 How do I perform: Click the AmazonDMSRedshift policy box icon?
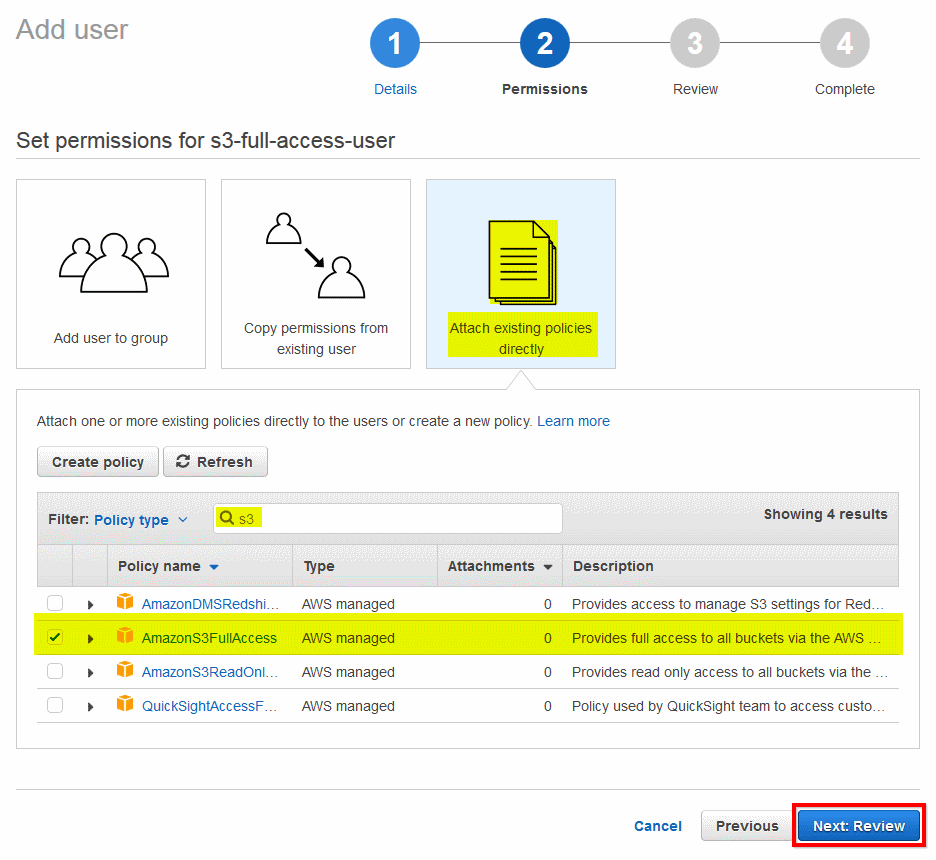[125, 602]
